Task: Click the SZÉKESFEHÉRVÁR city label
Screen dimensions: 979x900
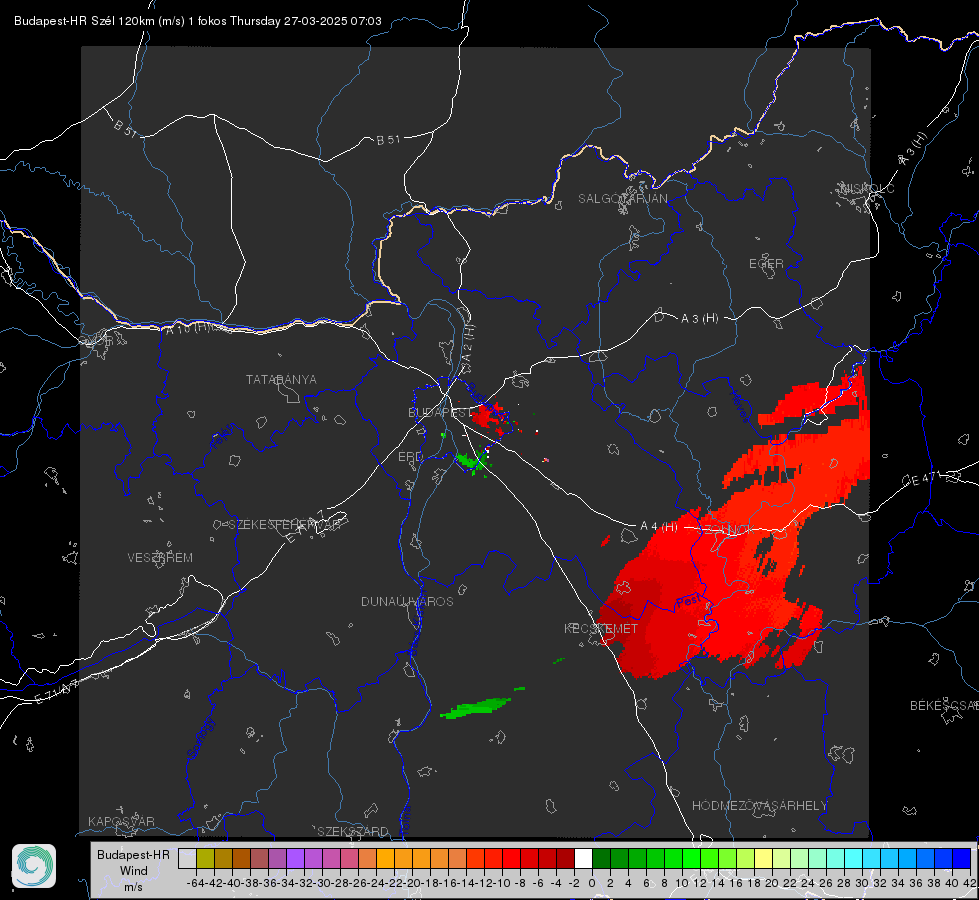Action: [x=284, y=525]
